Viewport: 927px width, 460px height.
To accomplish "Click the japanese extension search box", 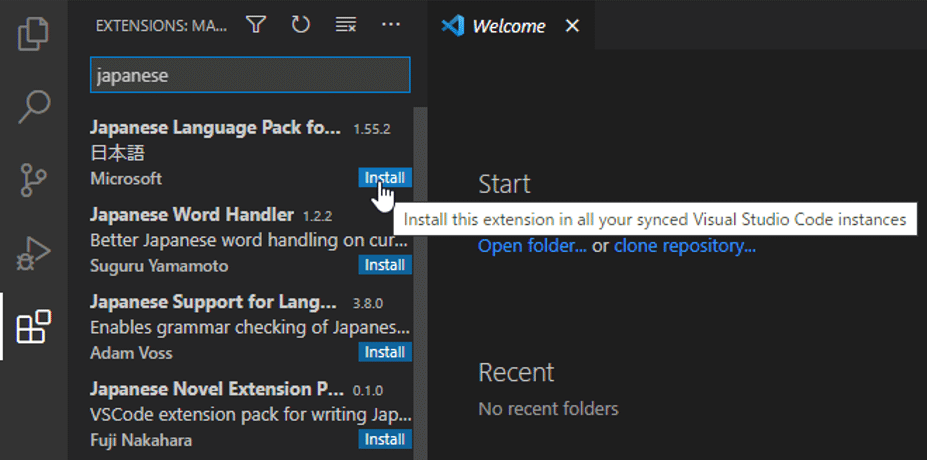I will click(x=250, y=75).
